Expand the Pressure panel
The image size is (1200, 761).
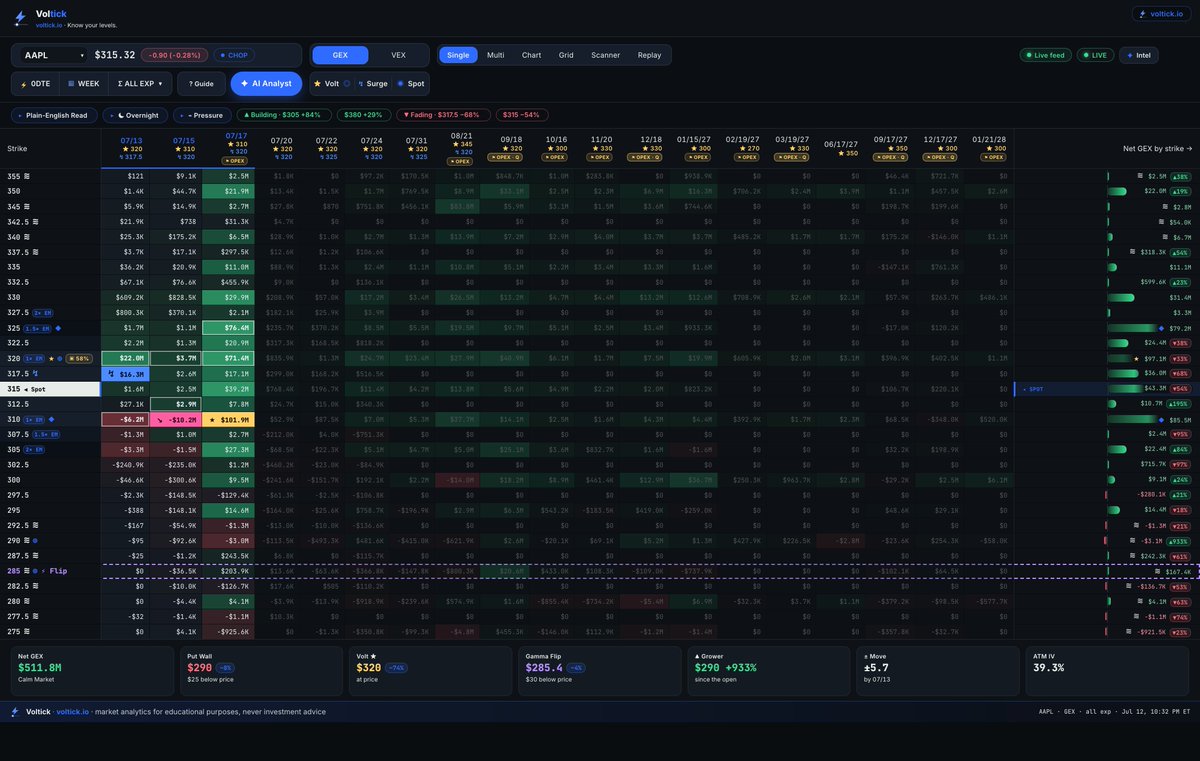[201, 115]
